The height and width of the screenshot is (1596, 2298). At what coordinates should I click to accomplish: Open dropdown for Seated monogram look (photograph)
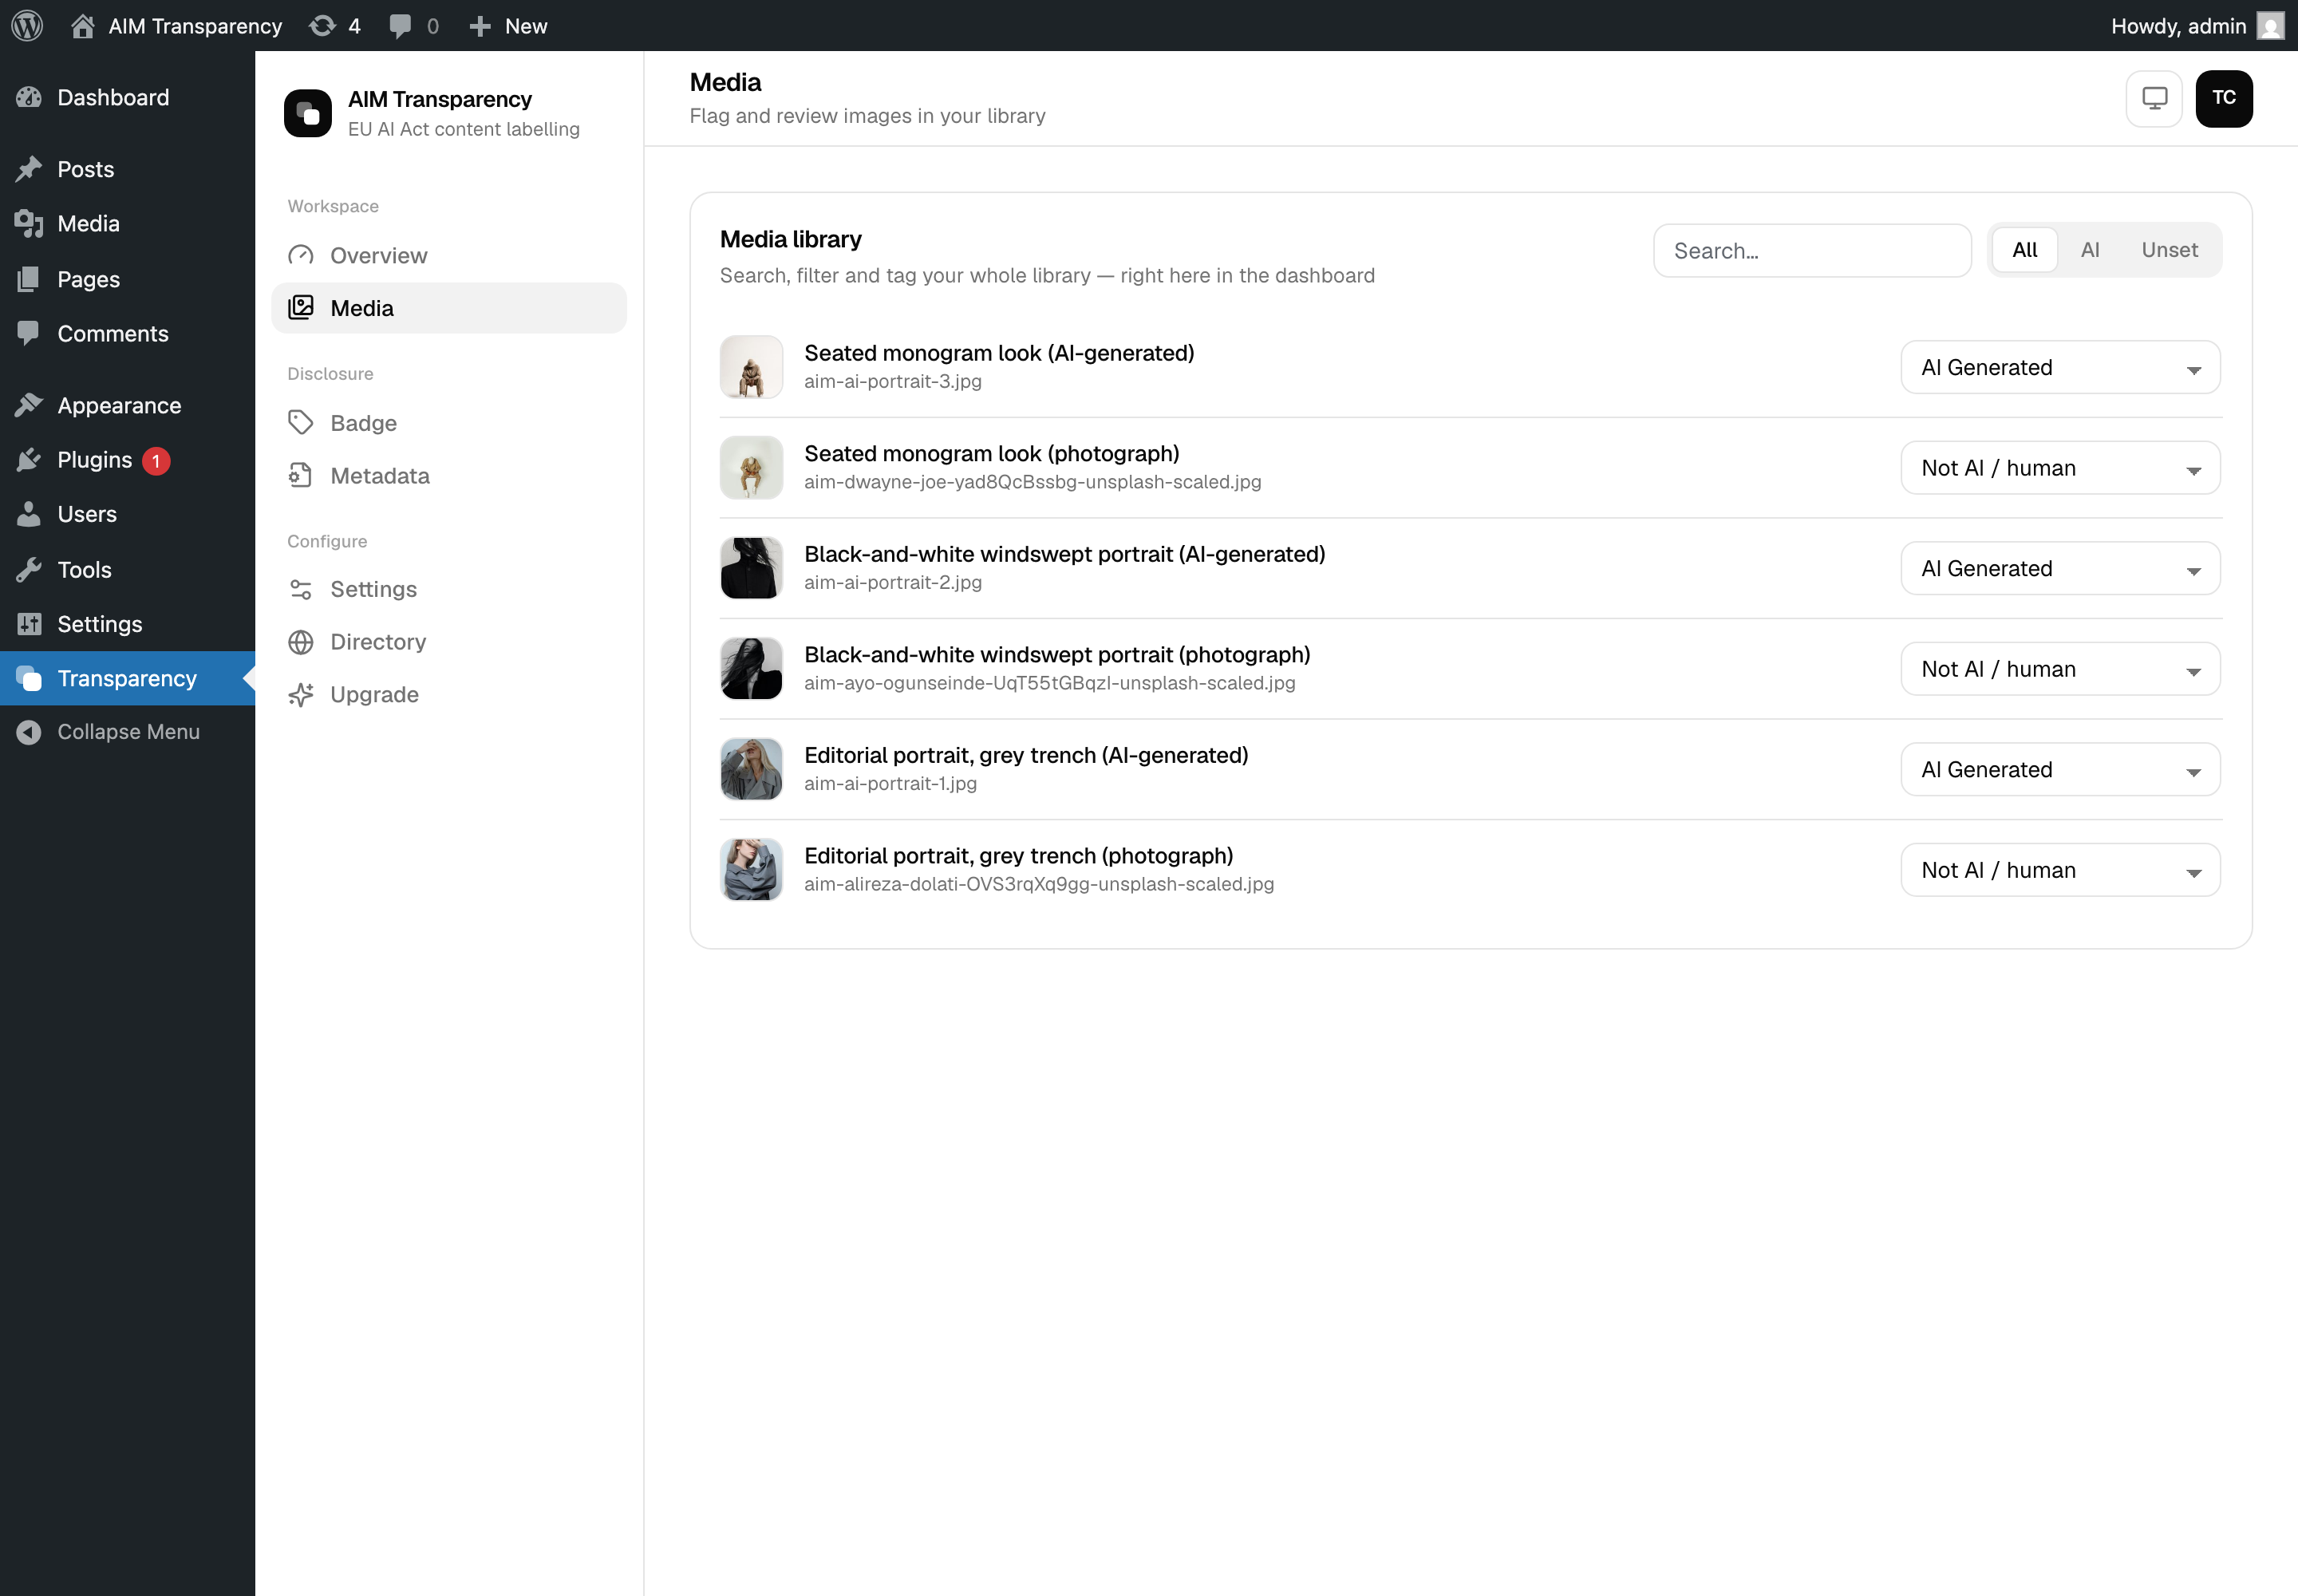(2060, 468)
